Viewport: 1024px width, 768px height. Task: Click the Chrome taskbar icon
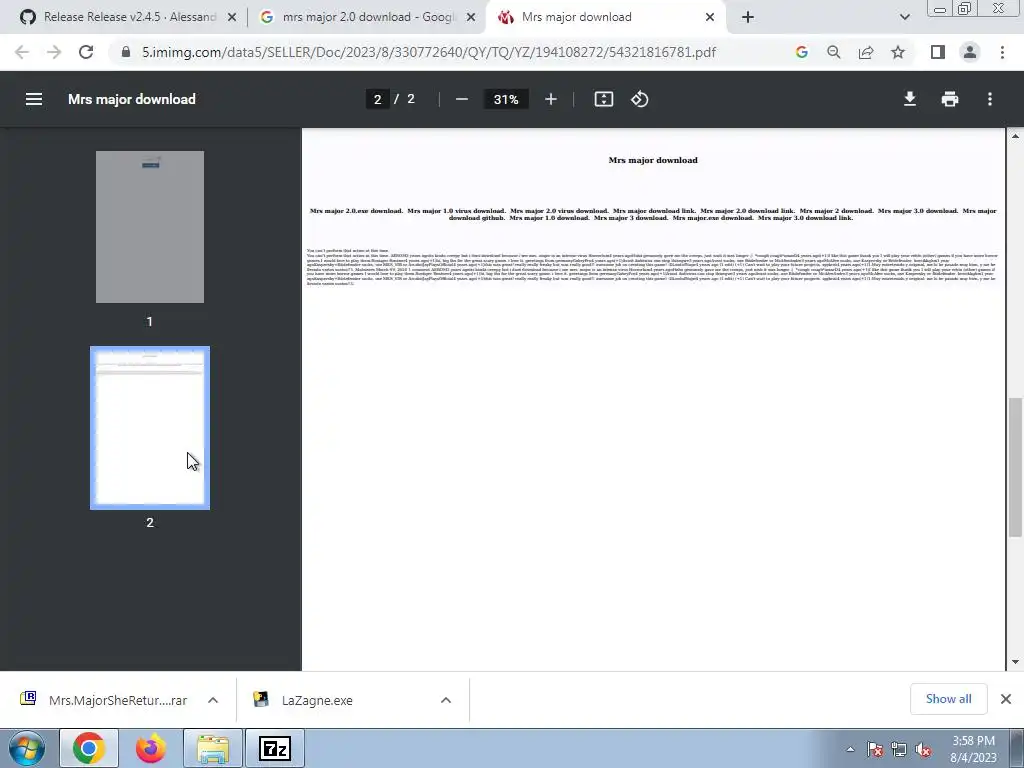[89, 748]
